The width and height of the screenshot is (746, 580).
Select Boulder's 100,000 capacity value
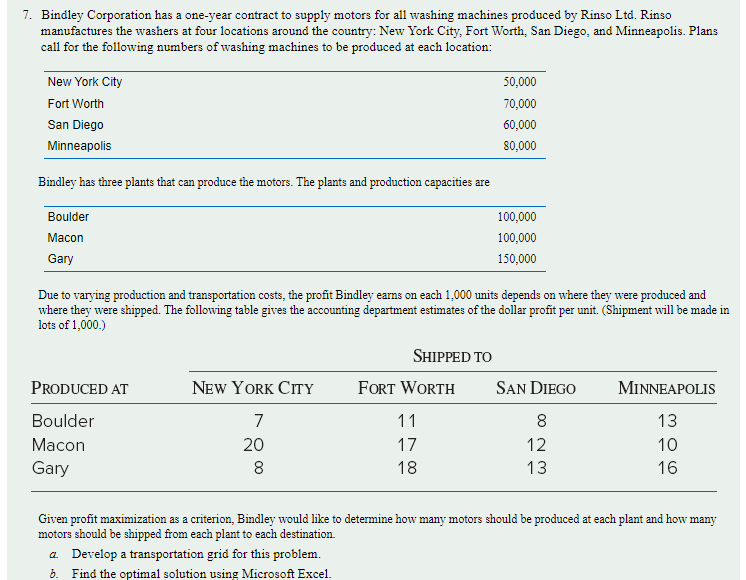click(517, 217)
